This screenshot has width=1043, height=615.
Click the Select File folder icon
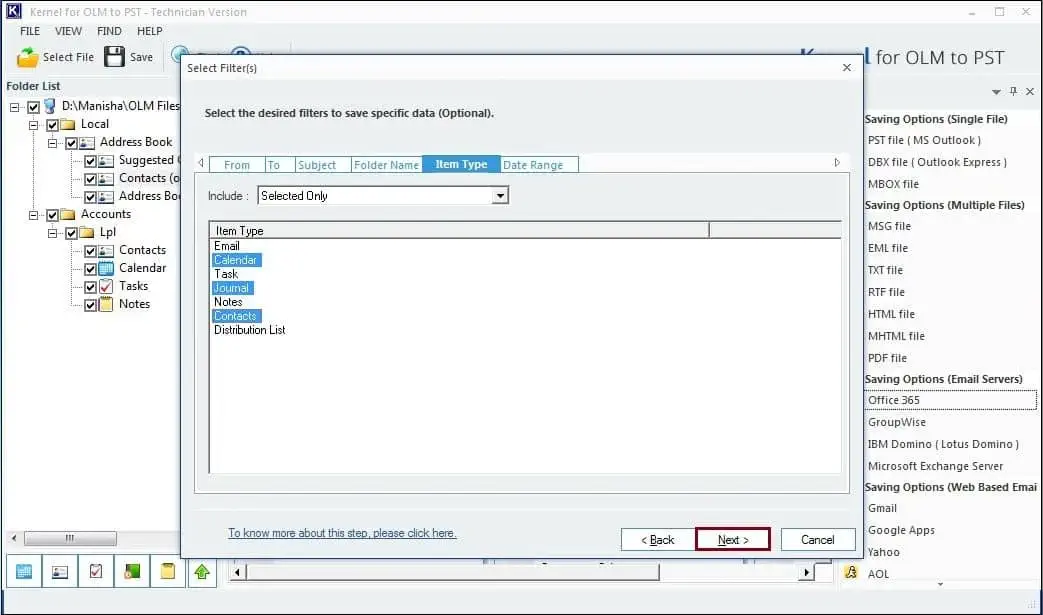pyautogui.click(x=27, y=57)
